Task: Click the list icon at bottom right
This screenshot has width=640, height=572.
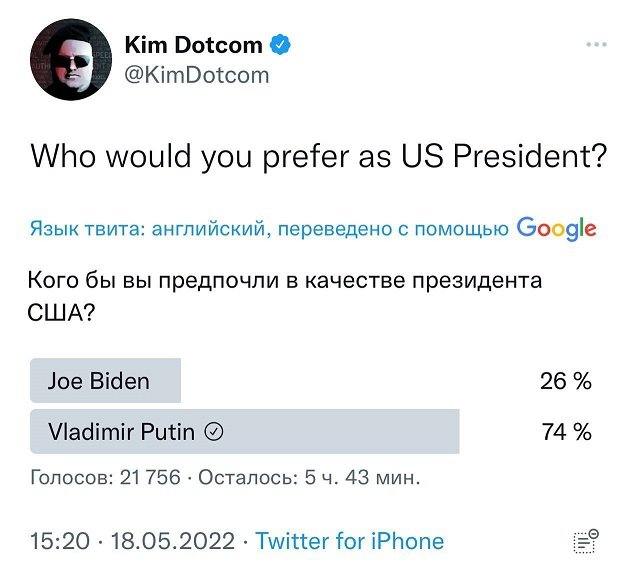Action: (x=585, y=541)
